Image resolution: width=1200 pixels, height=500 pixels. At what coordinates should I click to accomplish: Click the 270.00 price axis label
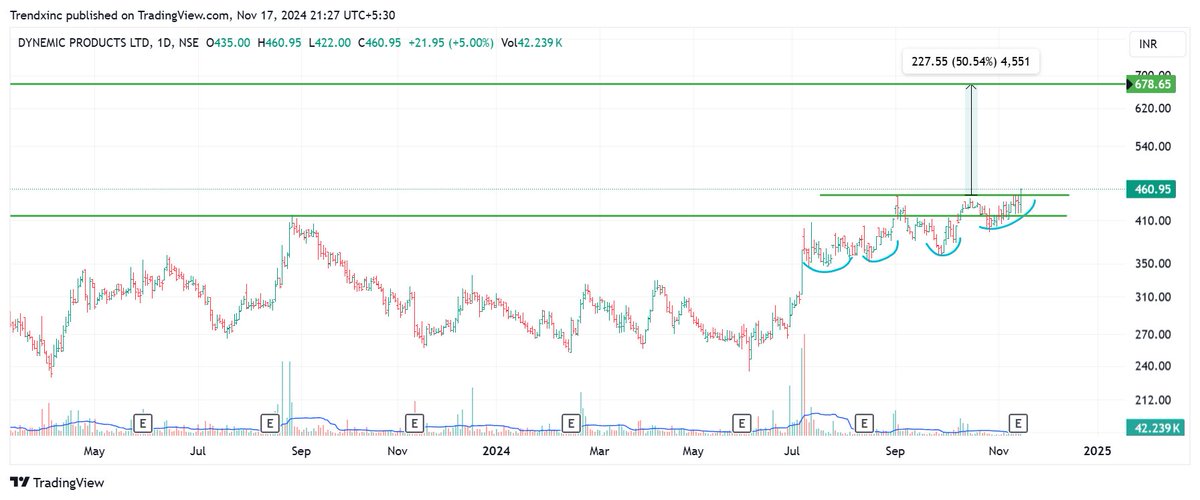tap(1152, 336)
